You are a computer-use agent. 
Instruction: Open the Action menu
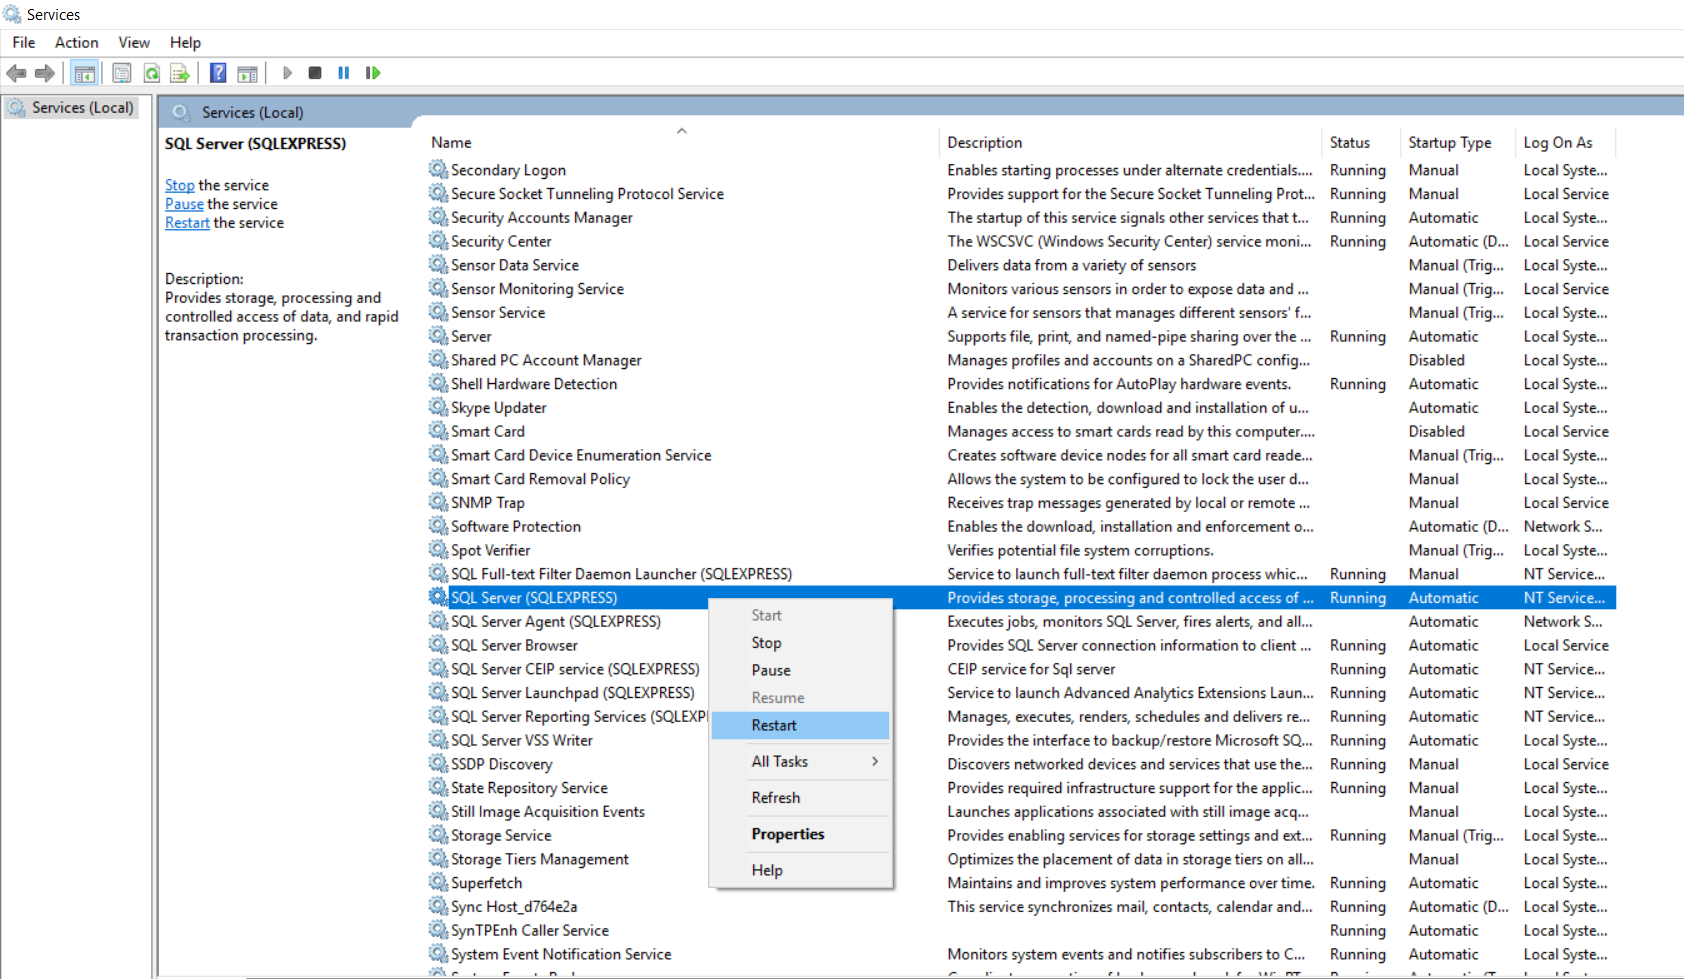coord(76,42)
